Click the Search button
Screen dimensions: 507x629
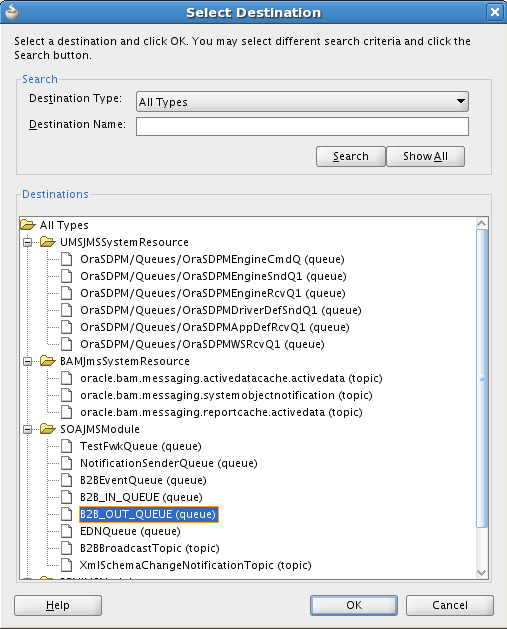pyautogui.click(x=351, y=156)
